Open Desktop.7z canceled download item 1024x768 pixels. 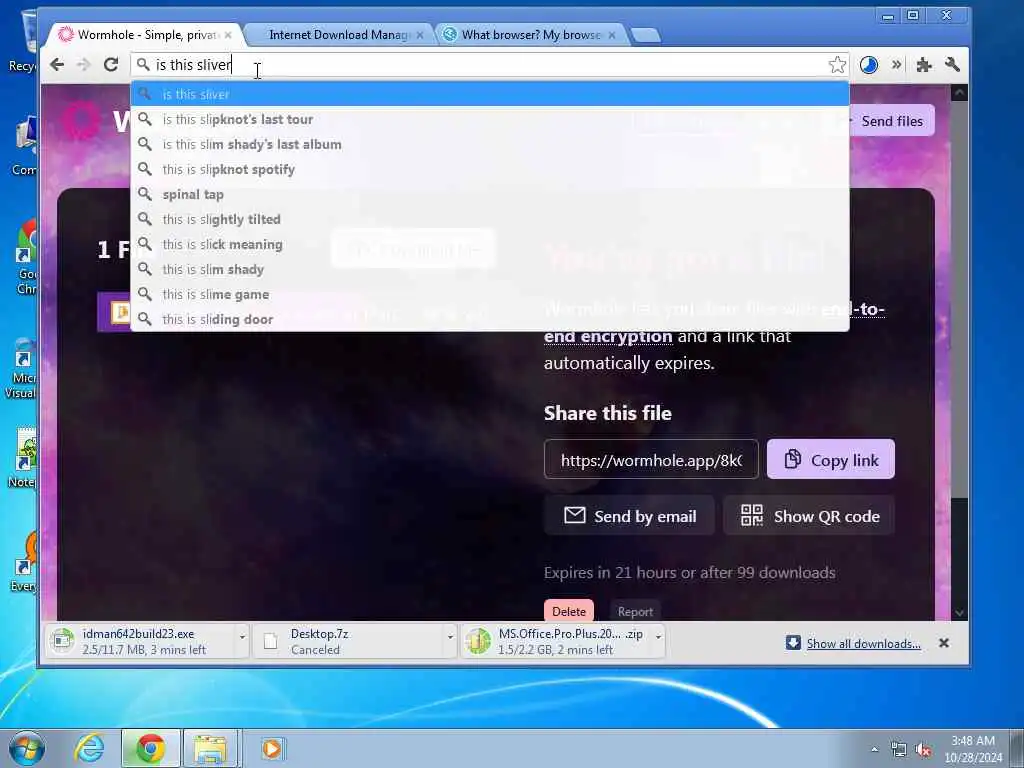coord(349,641)
